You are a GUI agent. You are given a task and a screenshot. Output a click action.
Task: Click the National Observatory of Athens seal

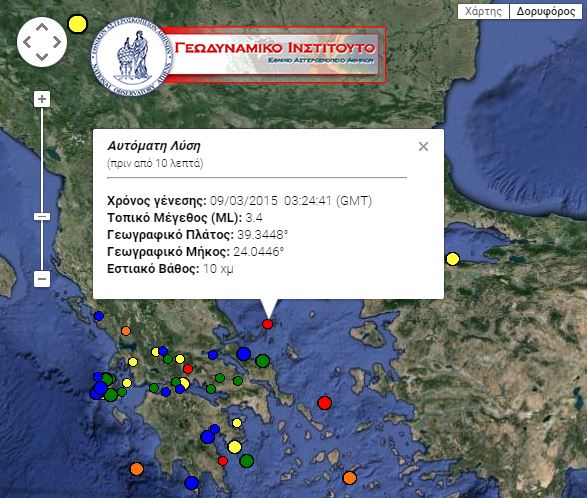click(131, 57)
